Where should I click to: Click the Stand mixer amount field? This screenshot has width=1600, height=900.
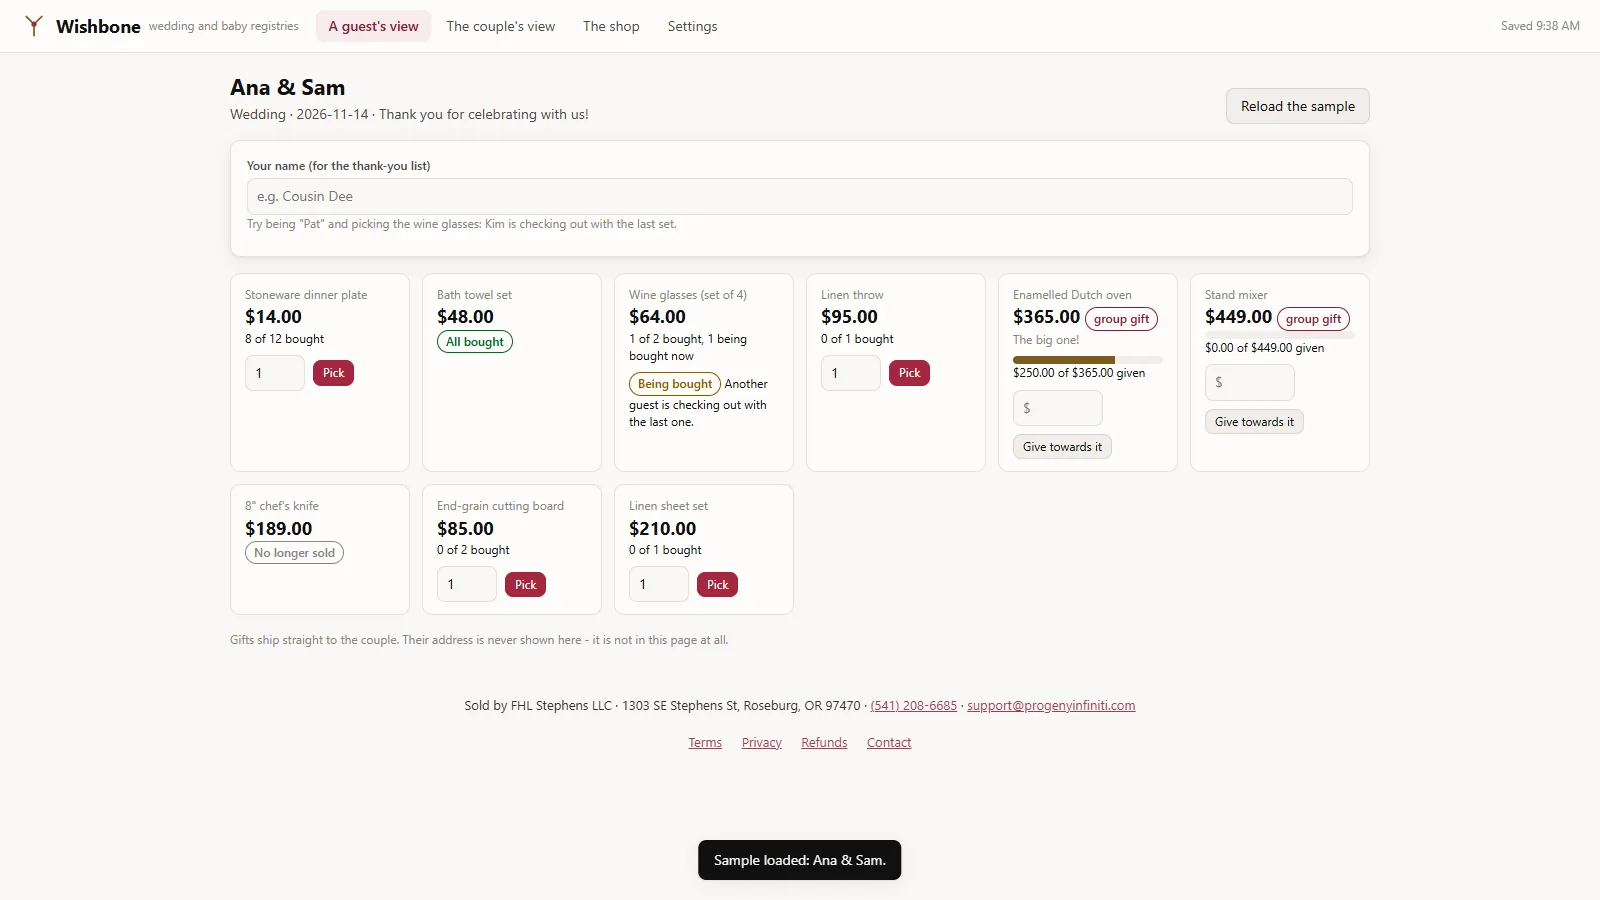coord(1250,382)
